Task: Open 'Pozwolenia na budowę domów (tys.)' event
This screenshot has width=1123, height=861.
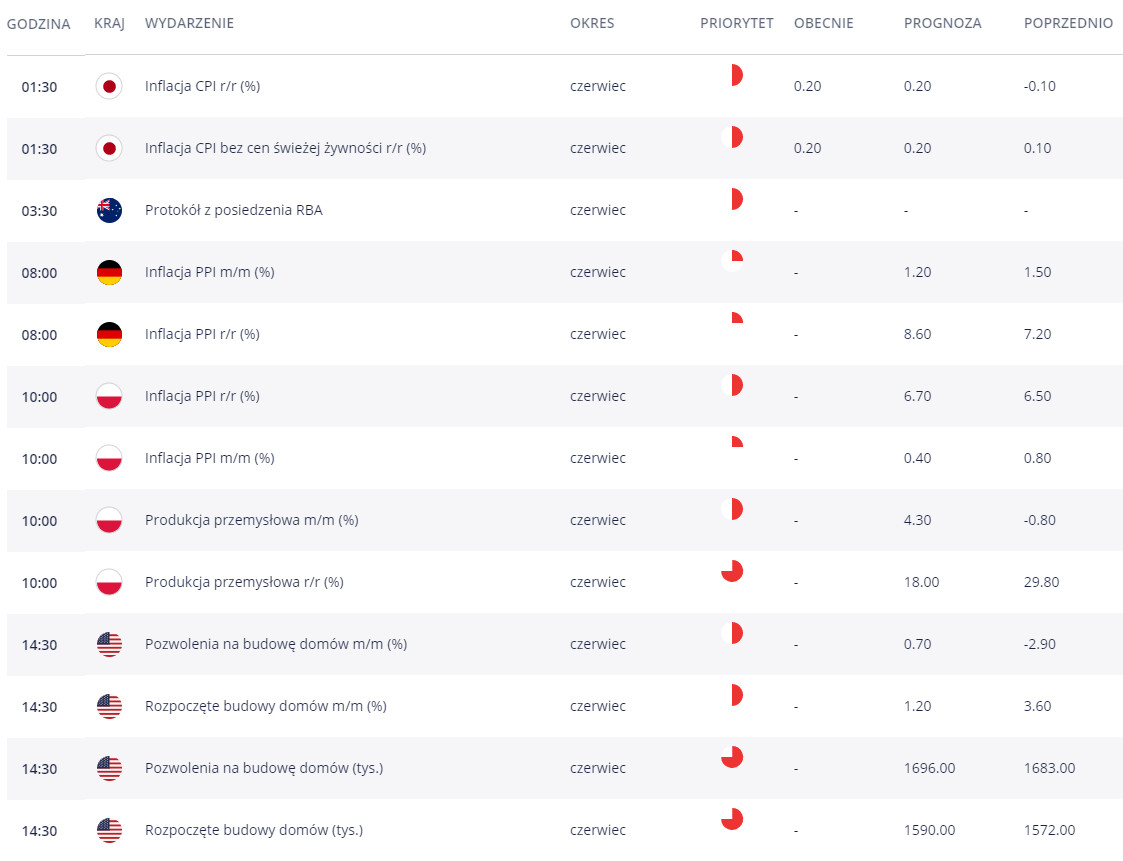Action: click(x=264, y=768)
